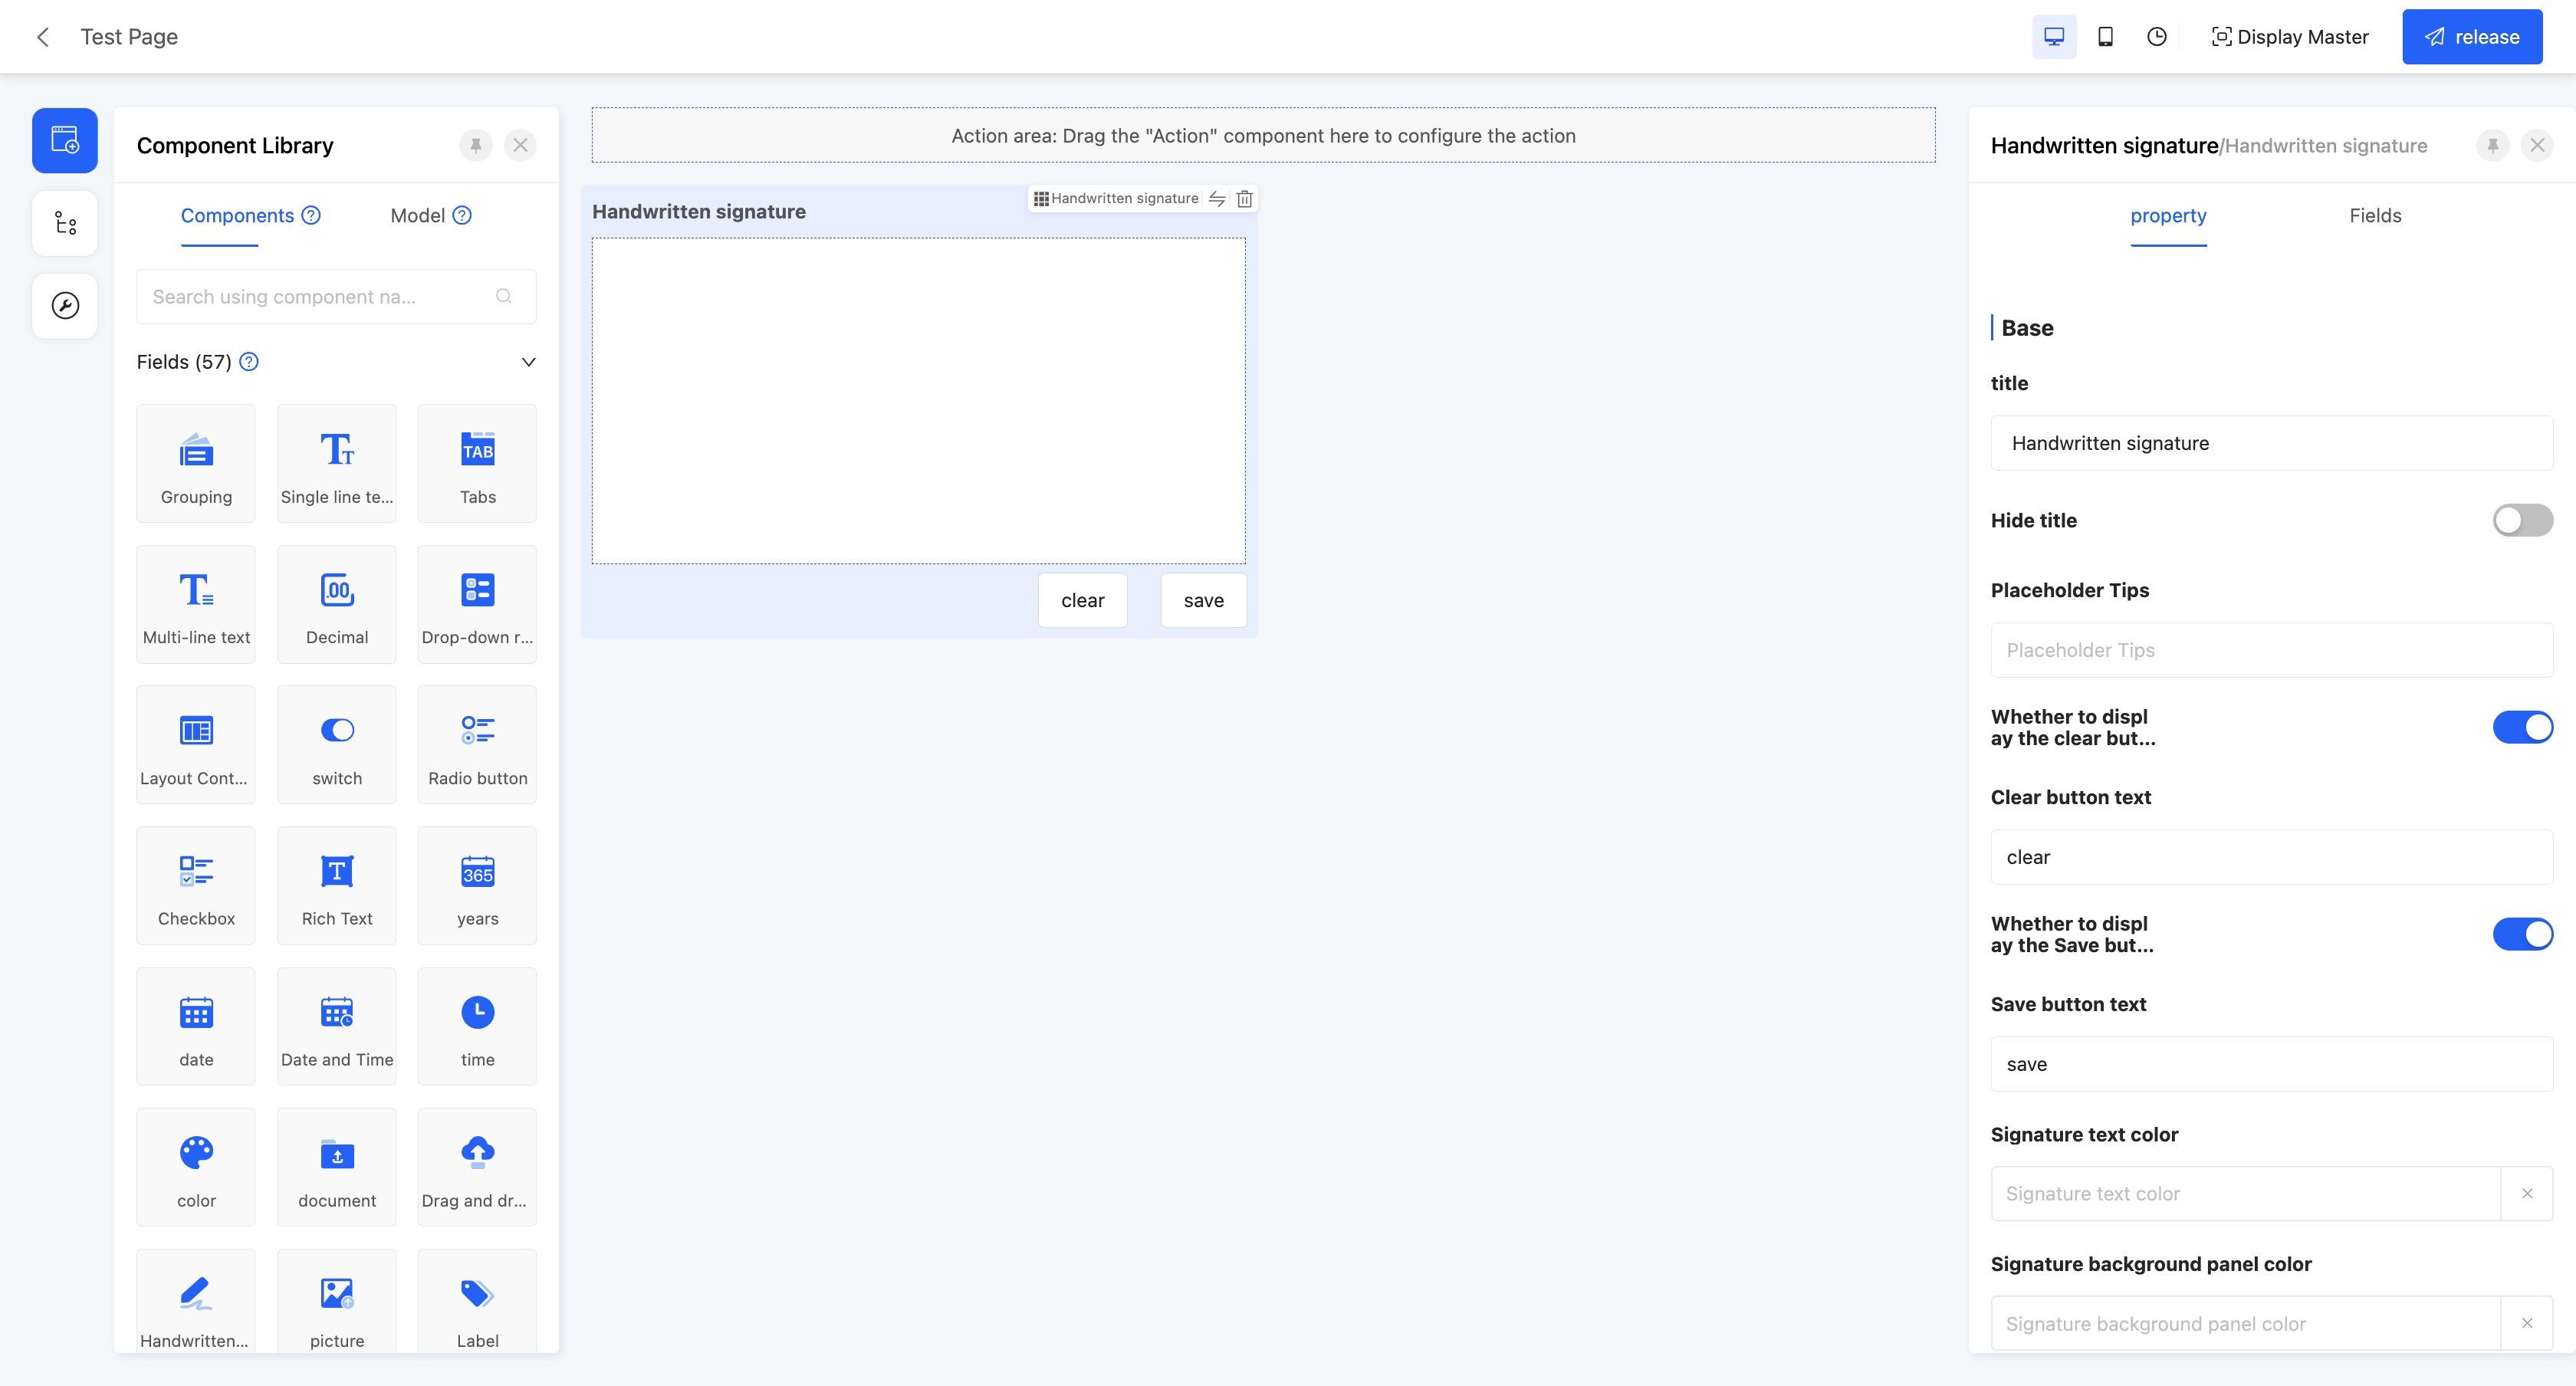This screenshot has width=2576, height=1386.
Task: Open the outline tree sidebar icon
Action: pyautogui.click(x=65, y=223)
